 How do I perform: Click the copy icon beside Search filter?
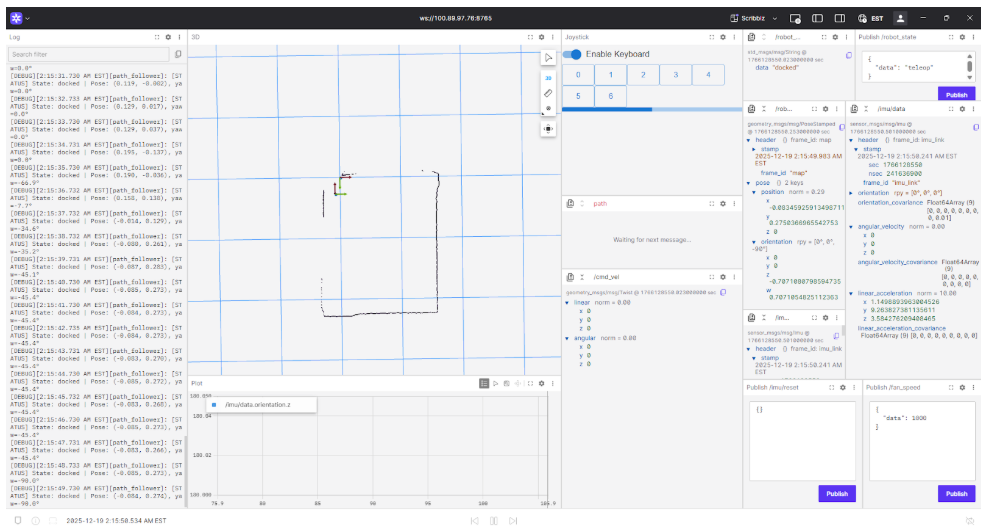(x=178, y=54)
